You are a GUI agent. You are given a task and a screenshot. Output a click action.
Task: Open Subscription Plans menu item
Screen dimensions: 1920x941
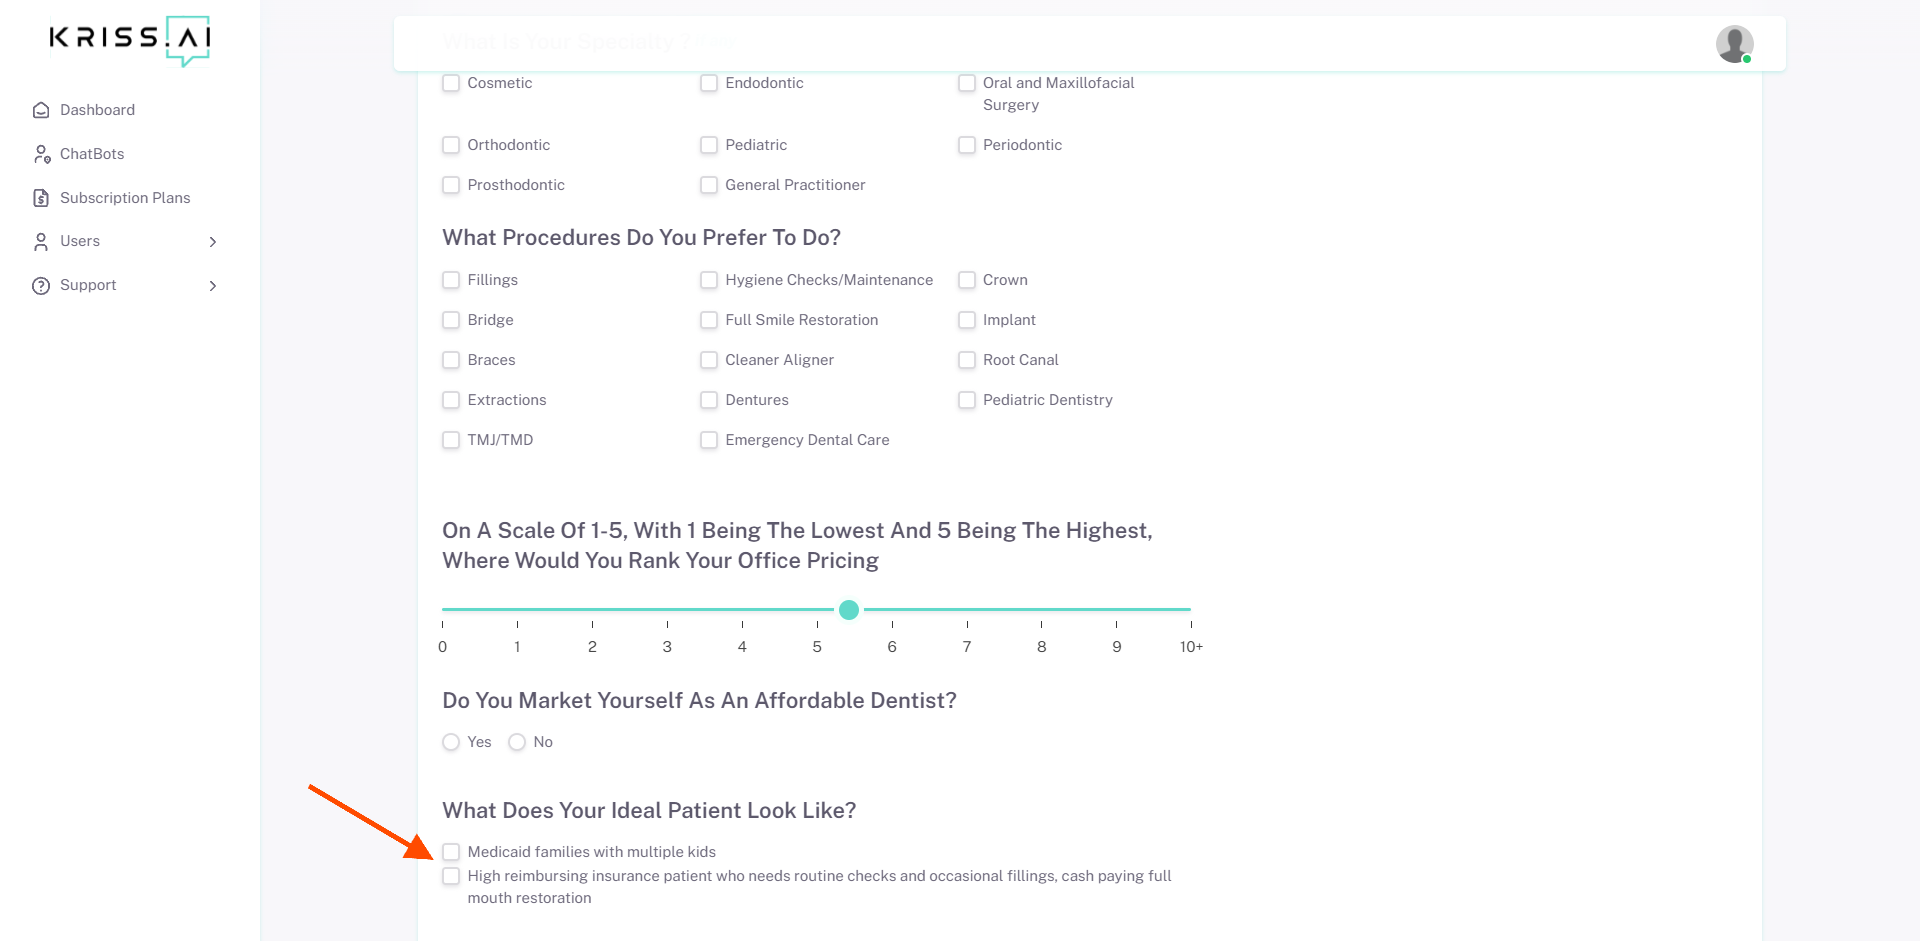pyautogui.click(x=125, y=198)
